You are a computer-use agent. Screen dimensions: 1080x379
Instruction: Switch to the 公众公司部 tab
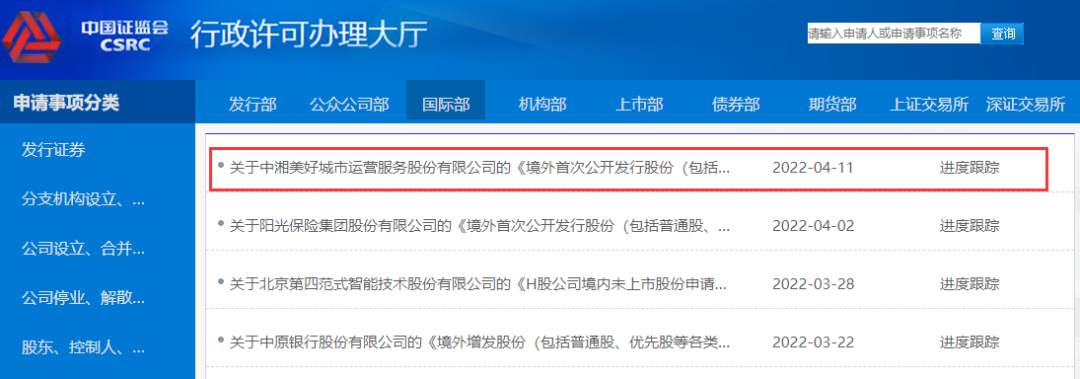(x=349, y=105)
